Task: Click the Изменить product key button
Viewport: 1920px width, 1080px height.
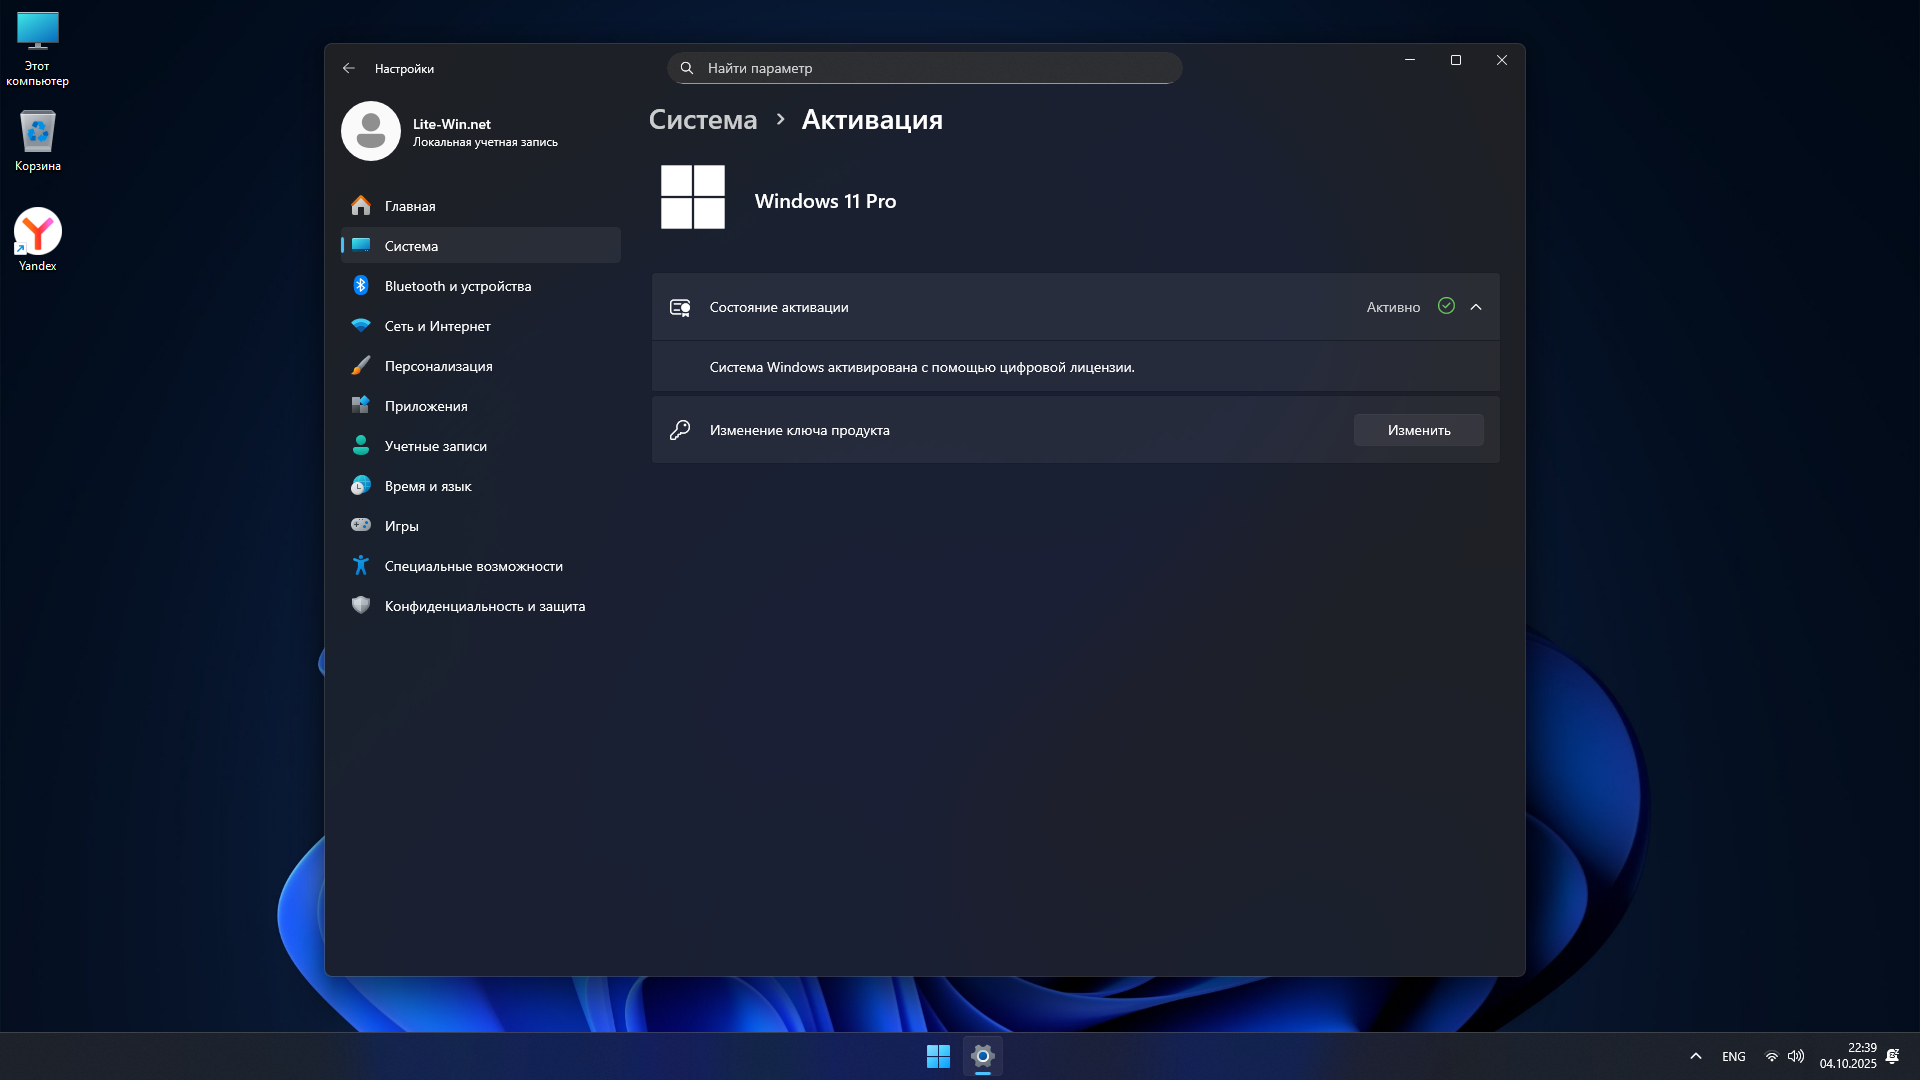Action: tap(1418, 430)
